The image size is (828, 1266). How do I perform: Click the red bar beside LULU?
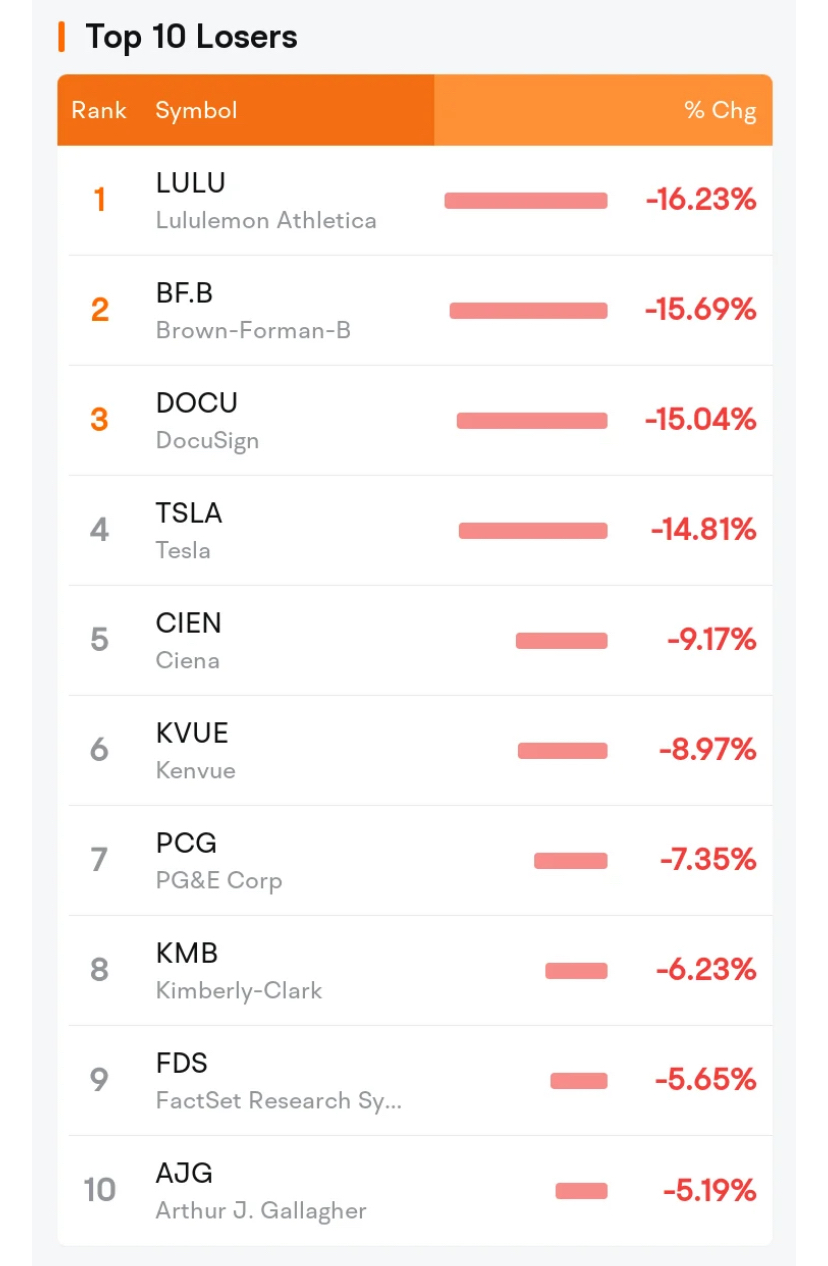click(526, 200)
